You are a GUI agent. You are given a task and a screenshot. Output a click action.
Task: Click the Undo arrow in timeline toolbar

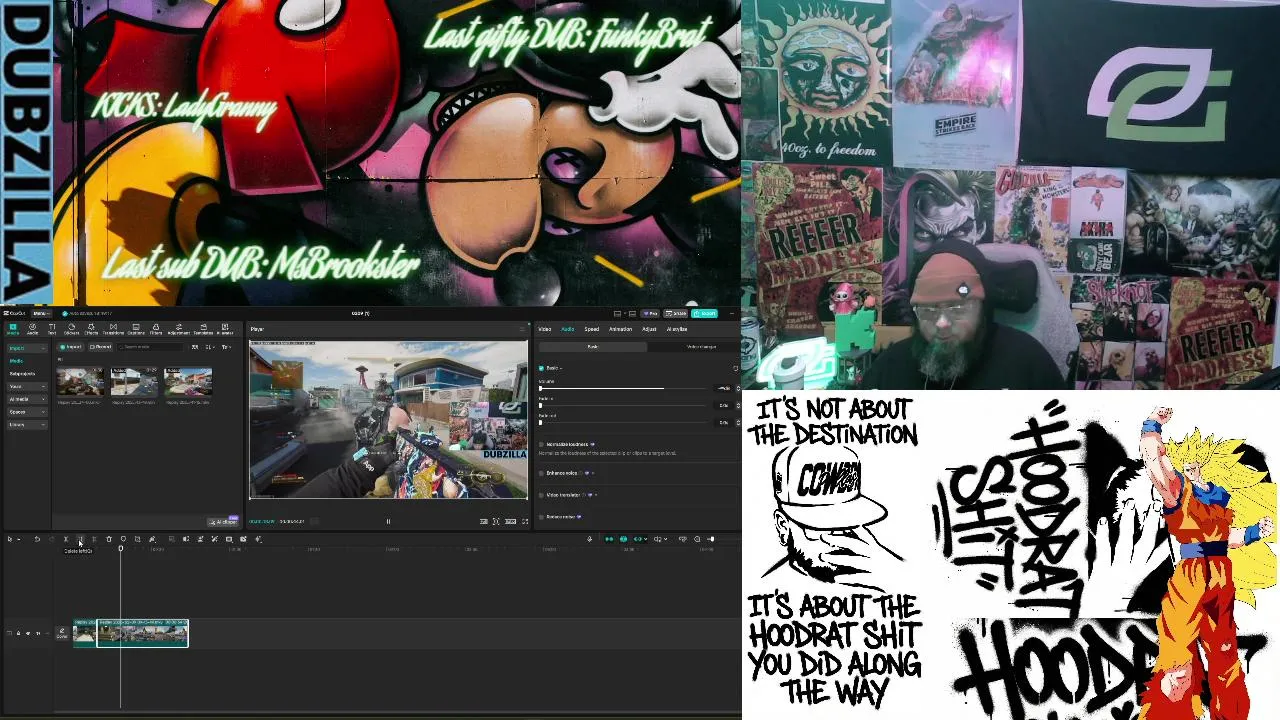(x=37, y=539)
